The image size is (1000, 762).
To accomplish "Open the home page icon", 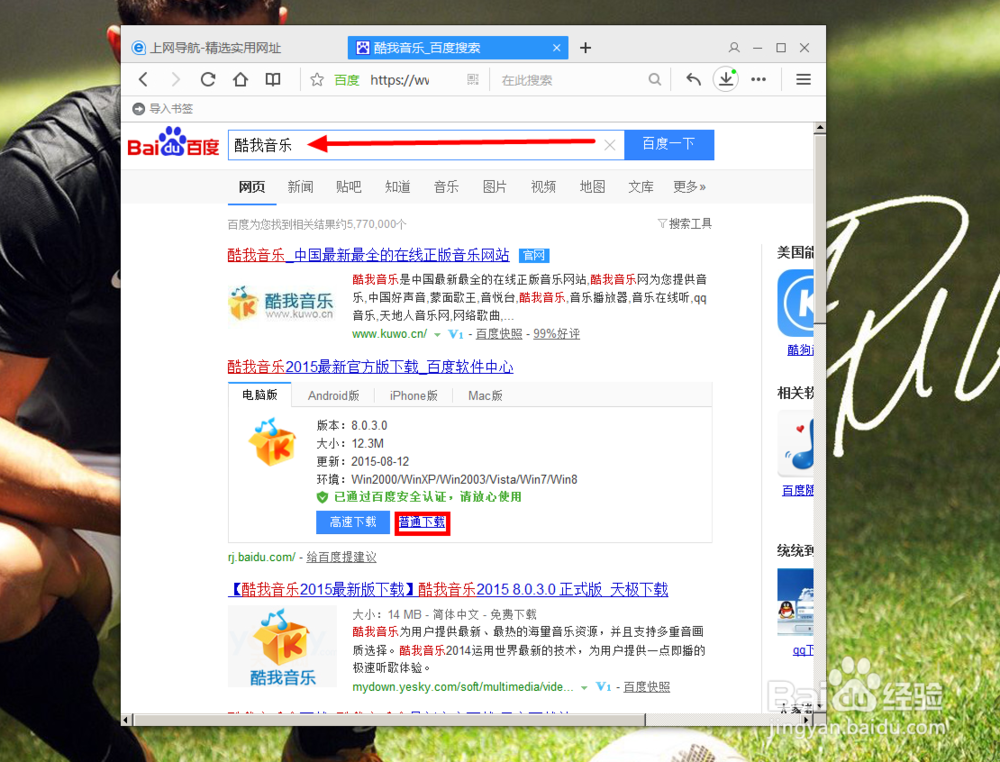I will click(240, 80).
